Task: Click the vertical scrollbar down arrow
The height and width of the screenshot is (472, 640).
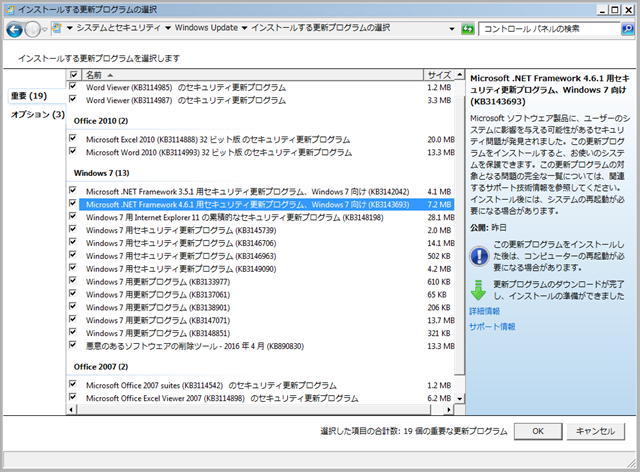Action: tap(460, 399)
